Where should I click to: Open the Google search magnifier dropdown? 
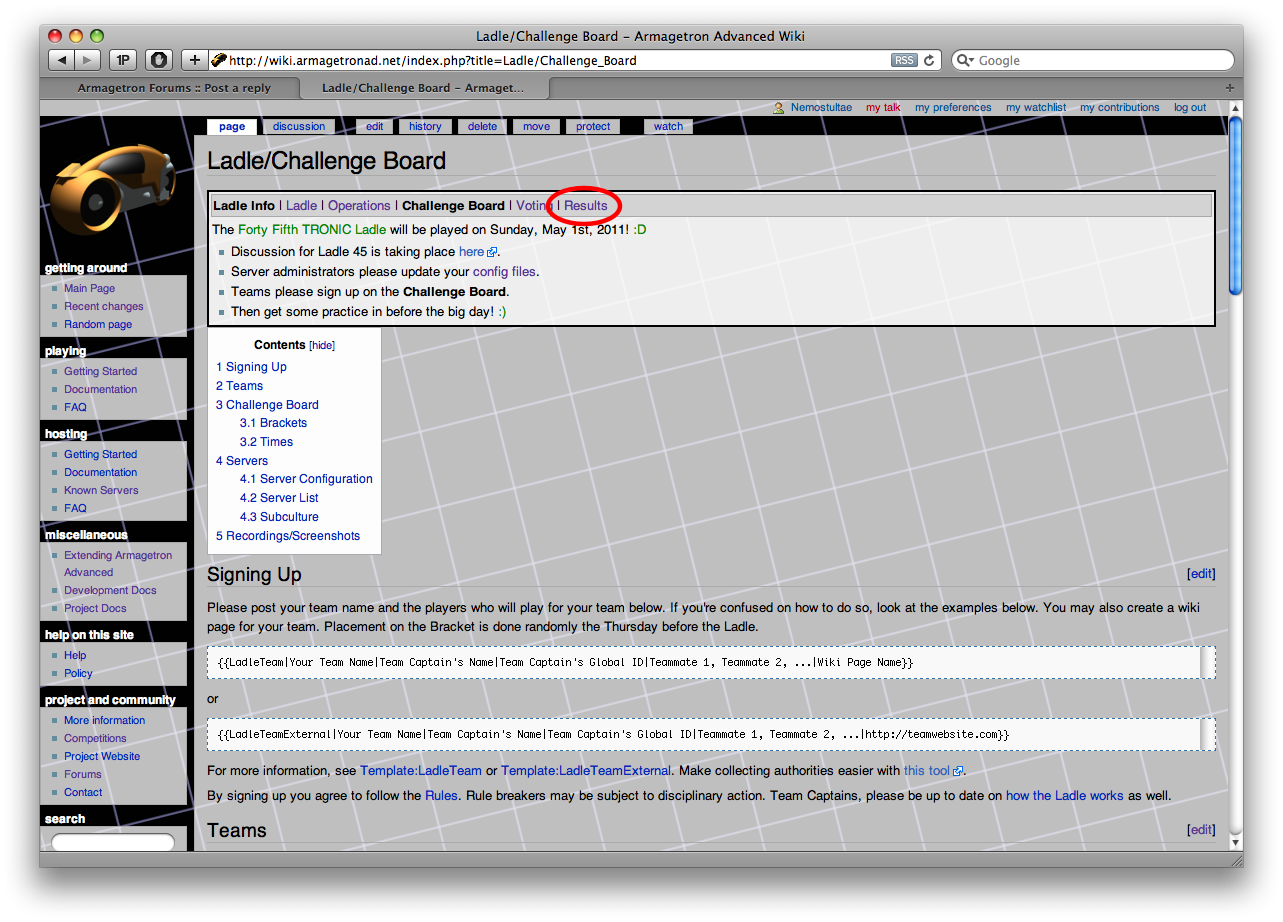965,60
